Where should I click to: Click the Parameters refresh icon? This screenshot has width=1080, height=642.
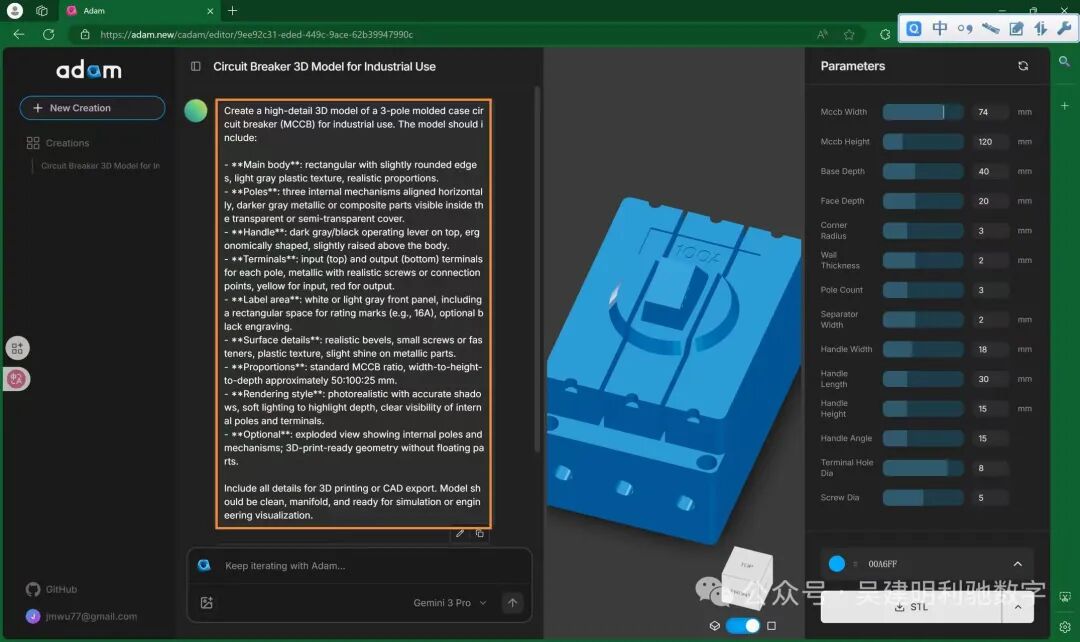point(1023,66)
